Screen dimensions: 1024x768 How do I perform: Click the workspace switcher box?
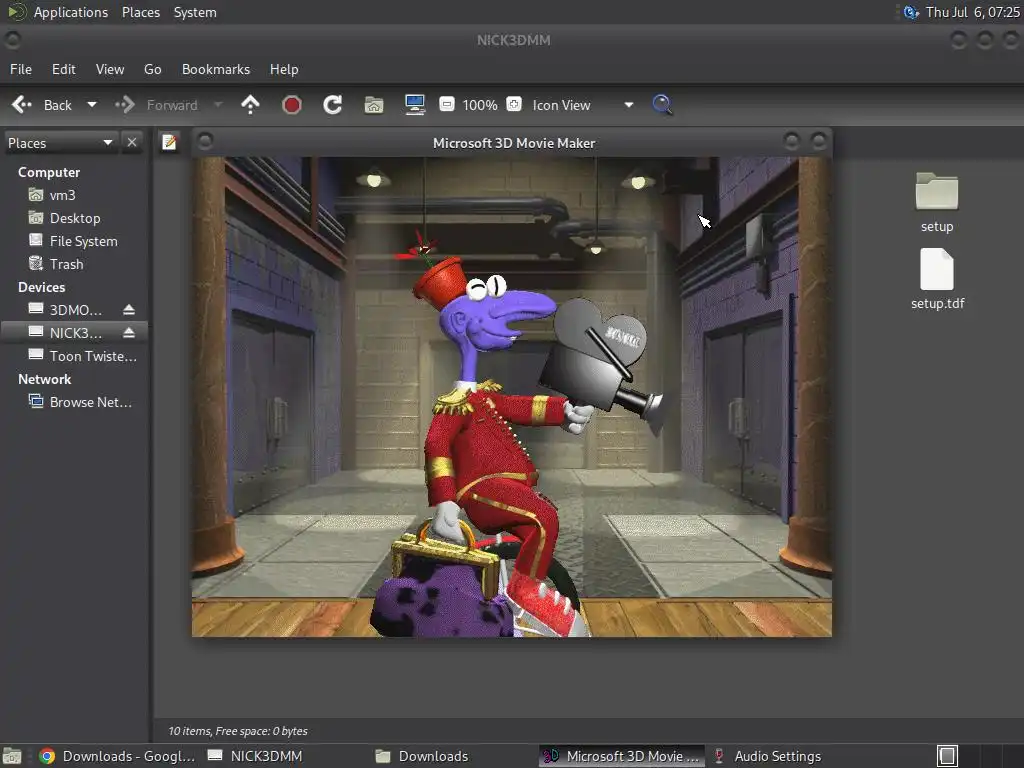coord(947,756)
